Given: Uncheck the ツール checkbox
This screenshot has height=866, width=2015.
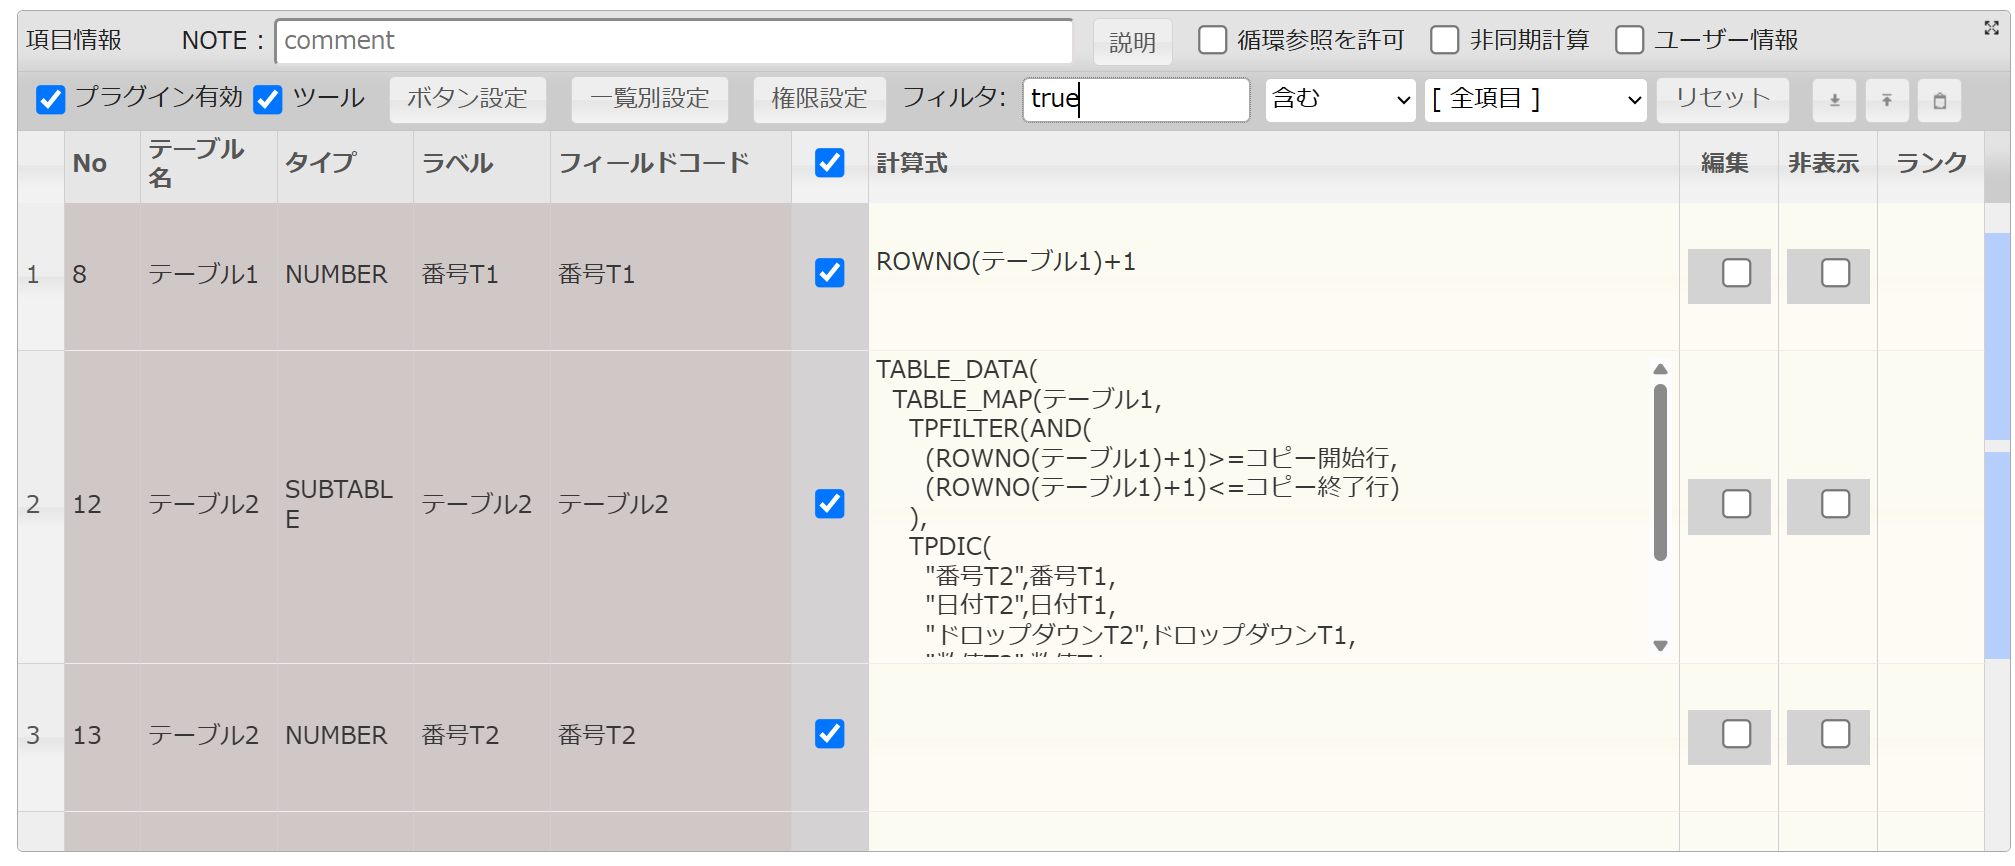Looking at the screenshot, I should pos(267,99).
